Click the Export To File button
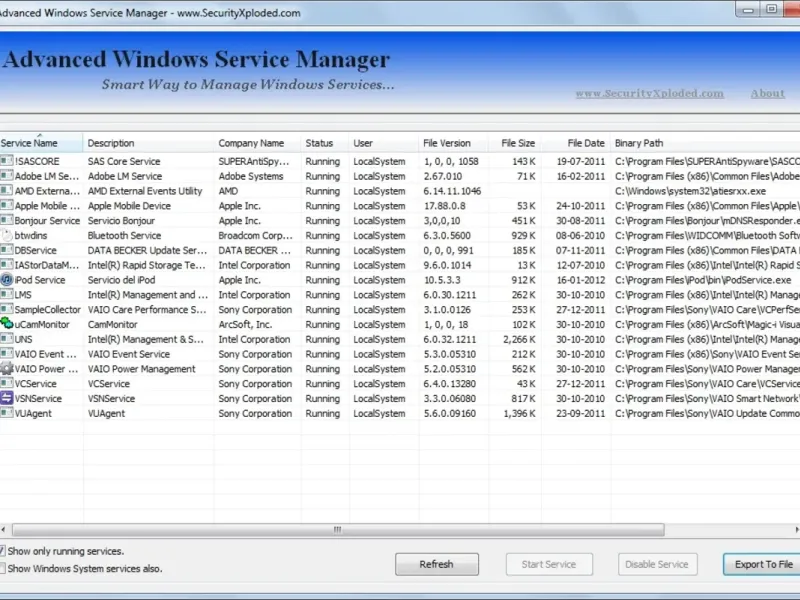This screenshot has height=600, width=800. pos(762,564)
